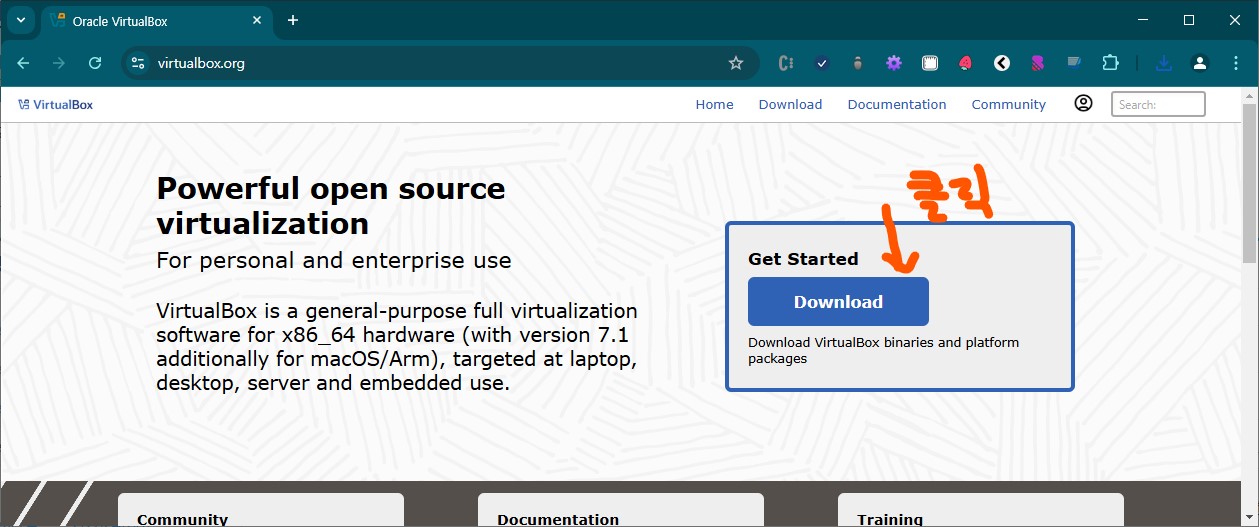Open the purple gear extension icon

point(894,63)
